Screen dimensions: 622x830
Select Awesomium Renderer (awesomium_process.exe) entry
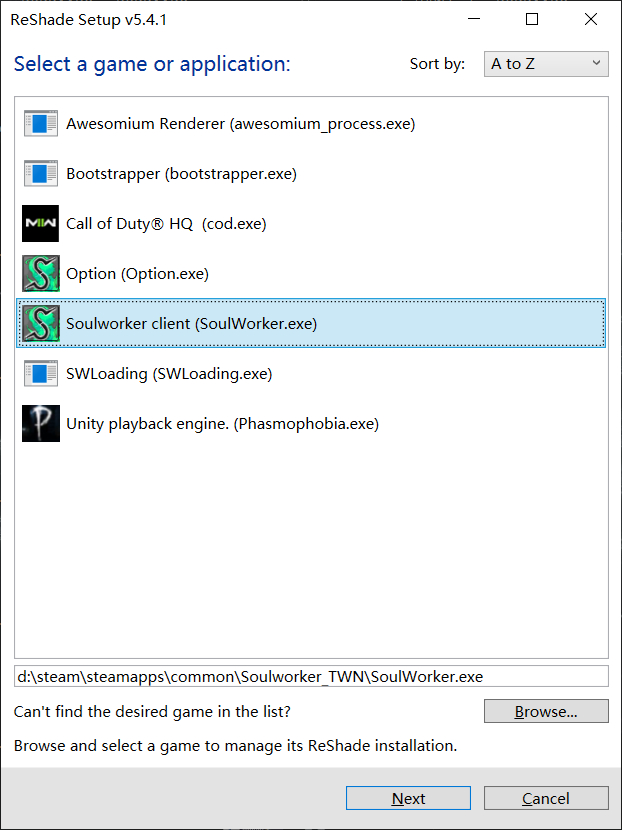[x=240, y=124]
